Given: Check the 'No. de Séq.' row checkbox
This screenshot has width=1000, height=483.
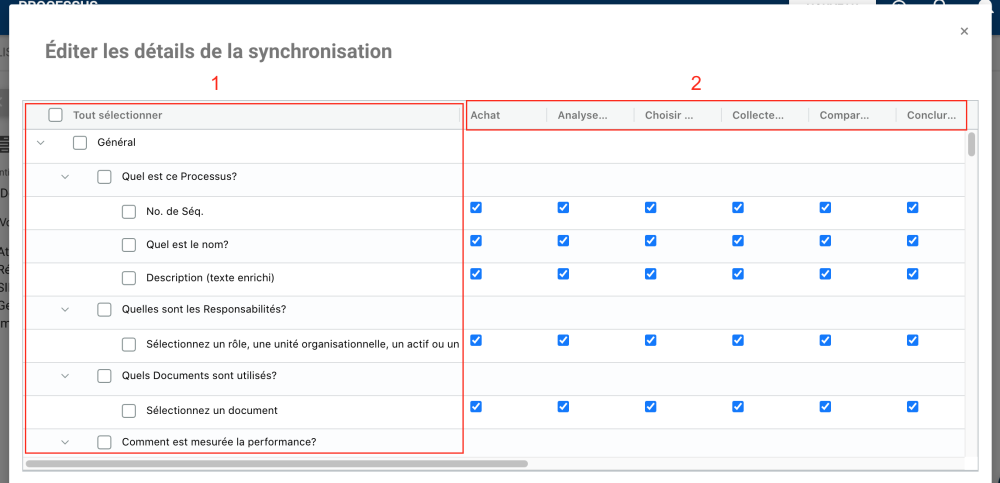Looking at the screenshot, I should 129,211.
